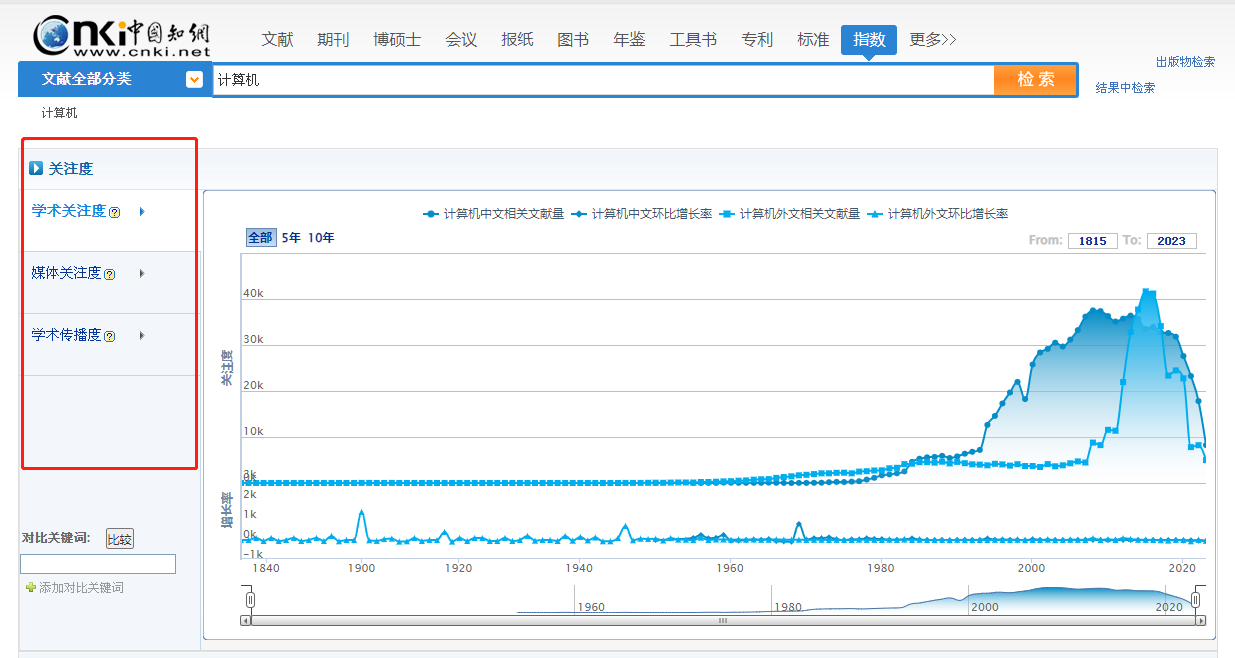This screenshot has width=1235, height=658.
Task: Open the 学术传播度 section
Action: click(66, 335)
